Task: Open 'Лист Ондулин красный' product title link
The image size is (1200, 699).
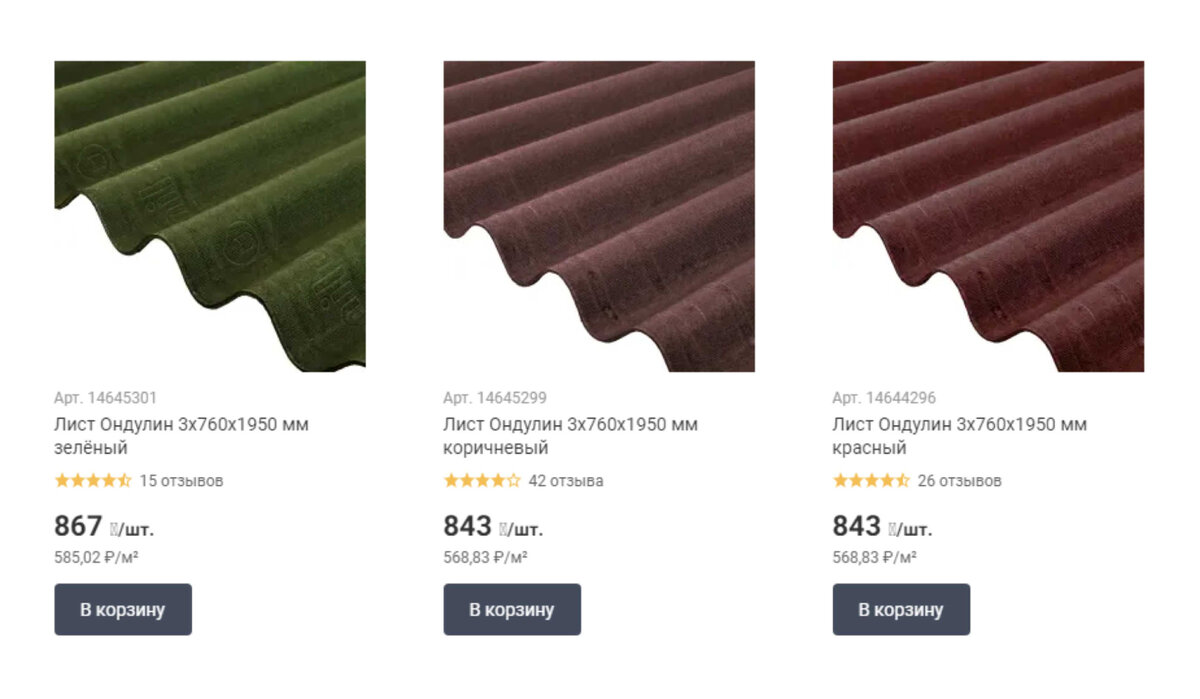Action: tap(960, 436)
